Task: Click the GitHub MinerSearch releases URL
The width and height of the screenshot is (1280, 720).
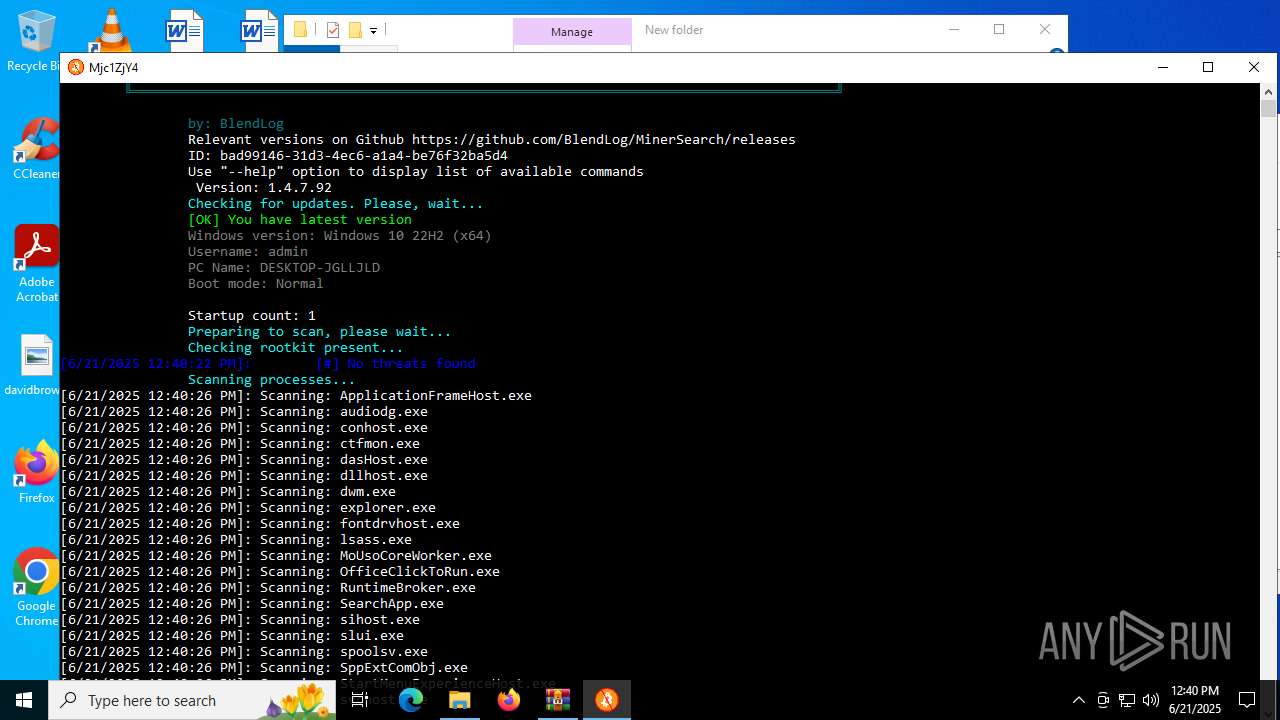Action: (x=604, y=140)
